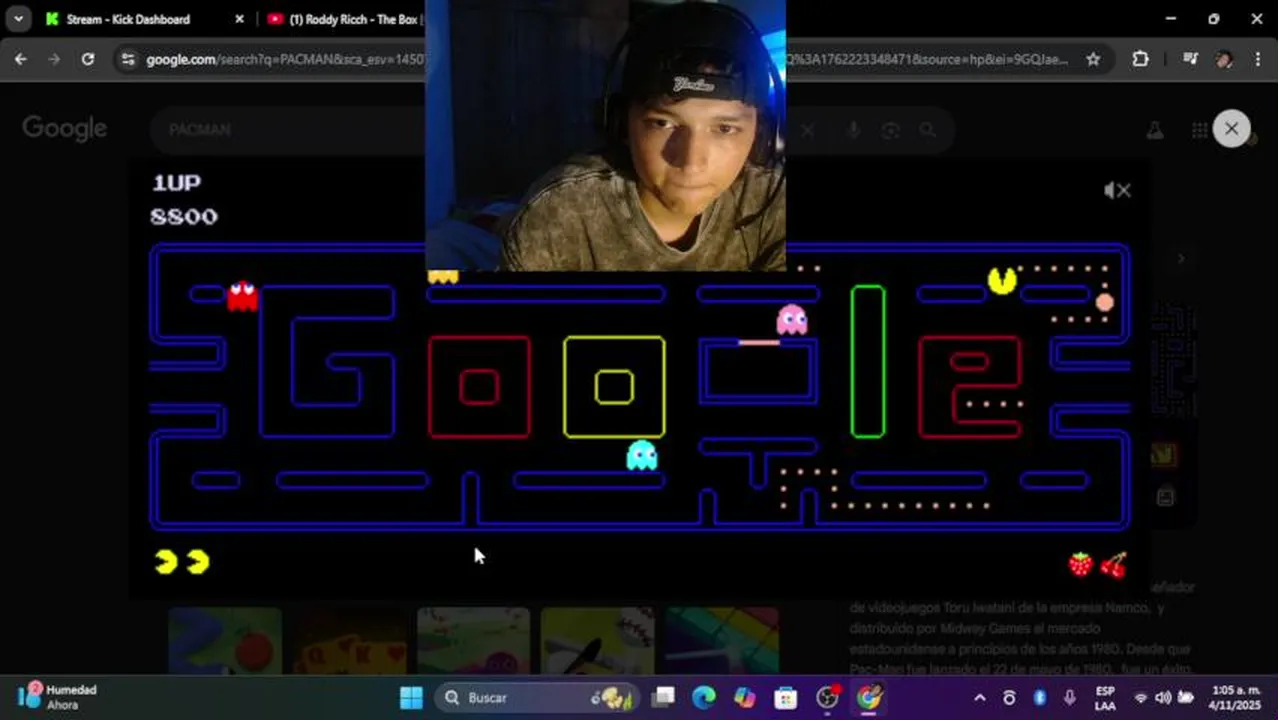Viewport: 1278px width, 720px height.
Task: Open Task View on the taskbar
Action: [663, 697]
